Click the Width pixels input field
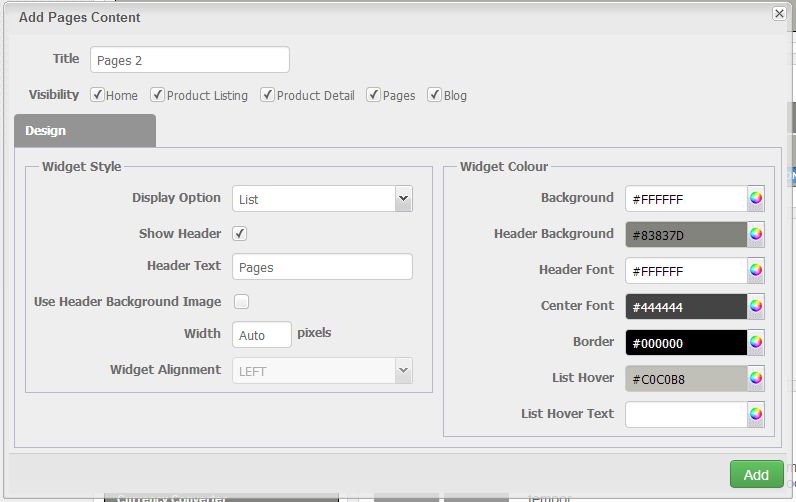This screenshot has width=796, height=502. tap(262, 335)
